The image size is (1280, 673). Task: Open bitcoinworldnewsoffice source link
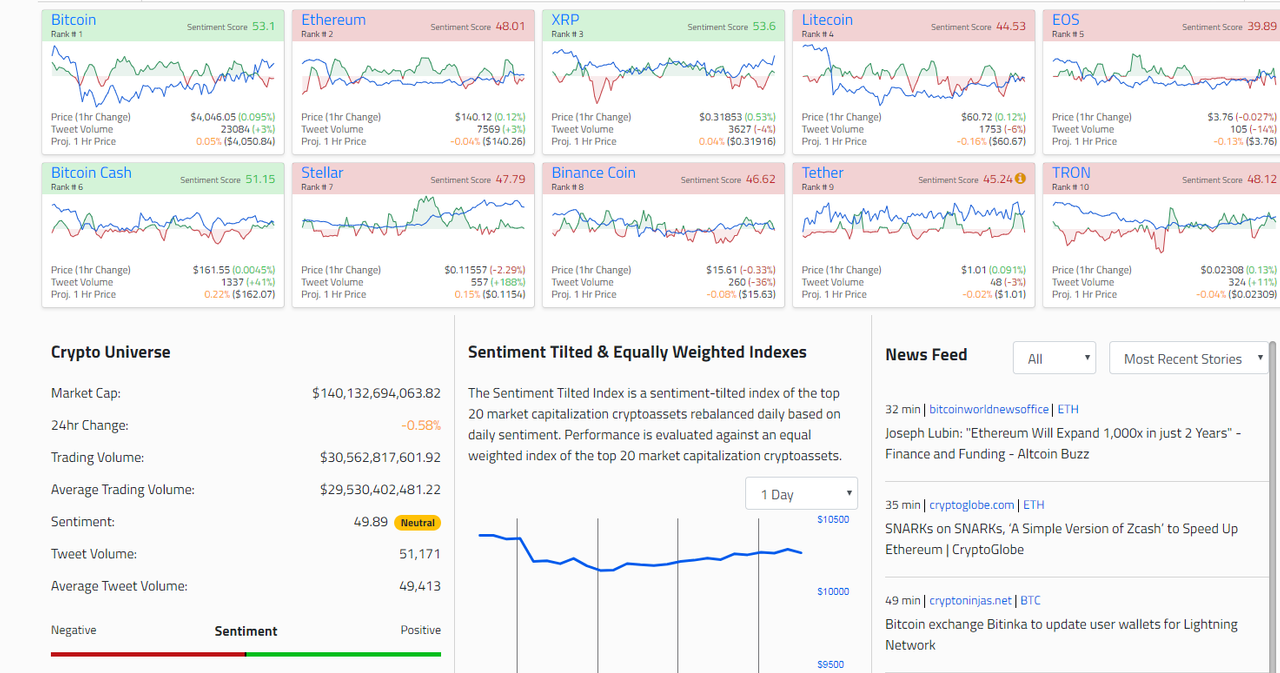pos(989,409)
